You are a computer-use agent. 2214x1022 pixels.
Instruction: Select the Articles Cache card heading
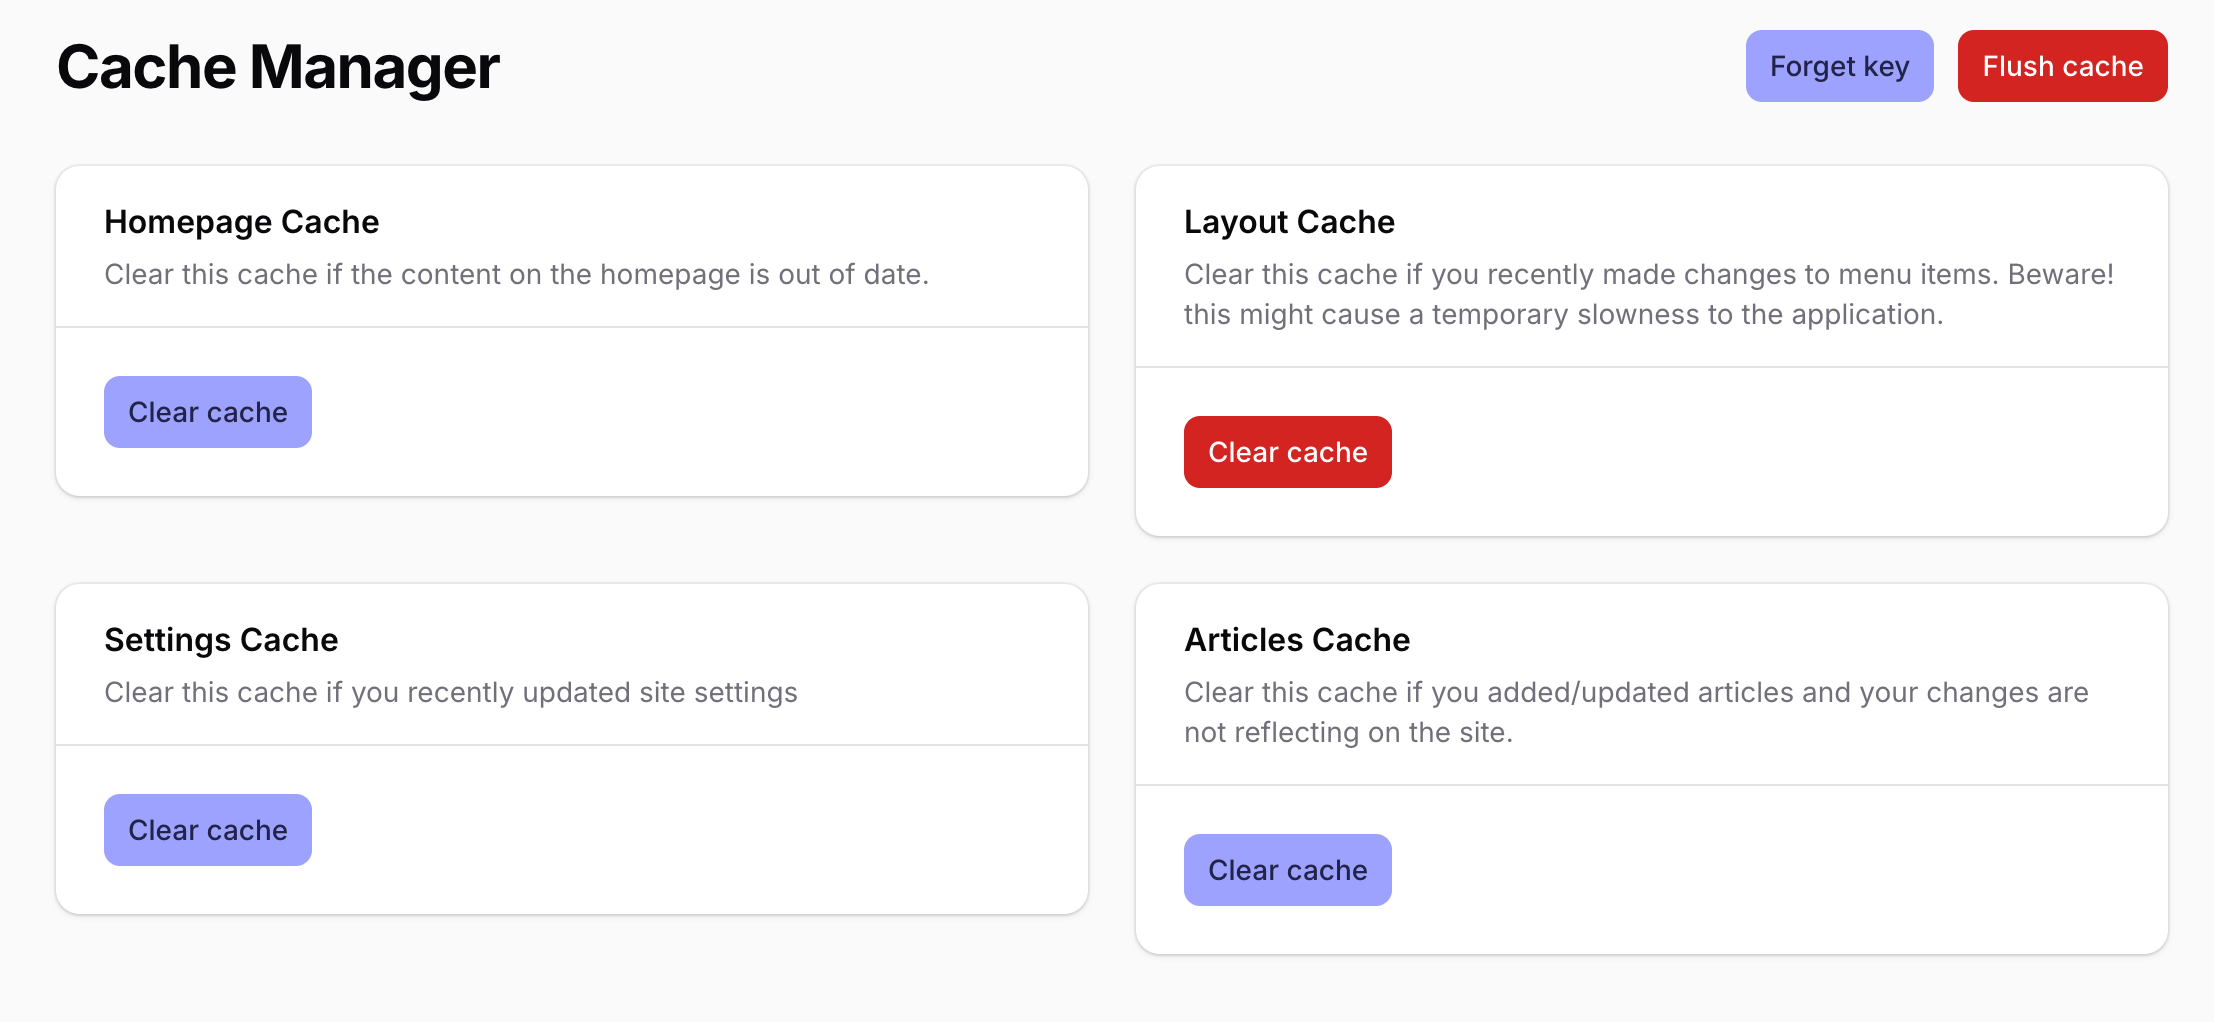[1297, 640]
